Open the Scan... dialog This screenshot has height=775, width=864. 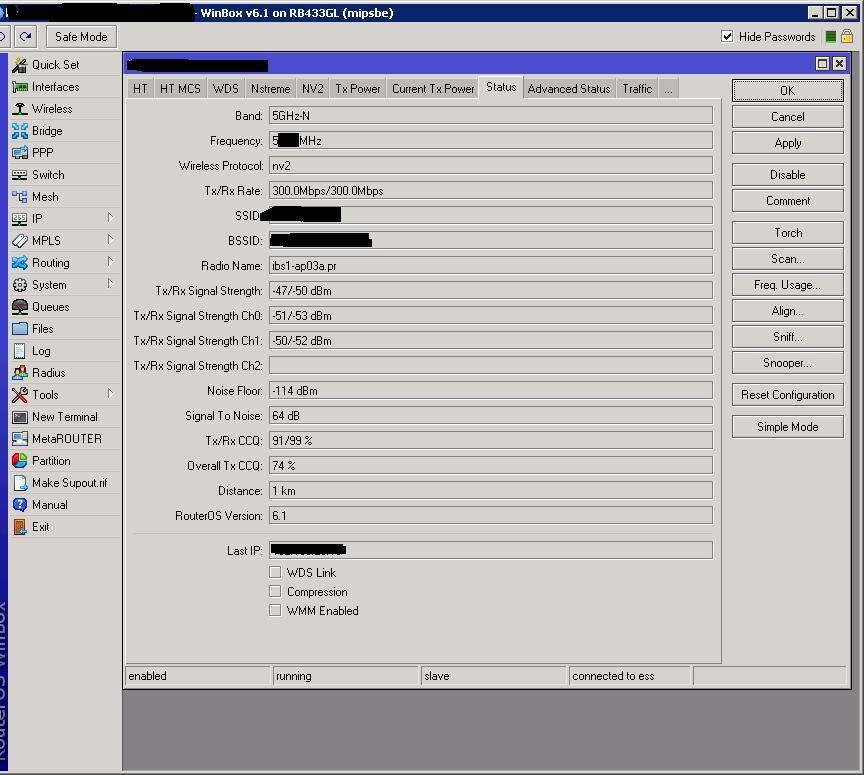[787, 259]
